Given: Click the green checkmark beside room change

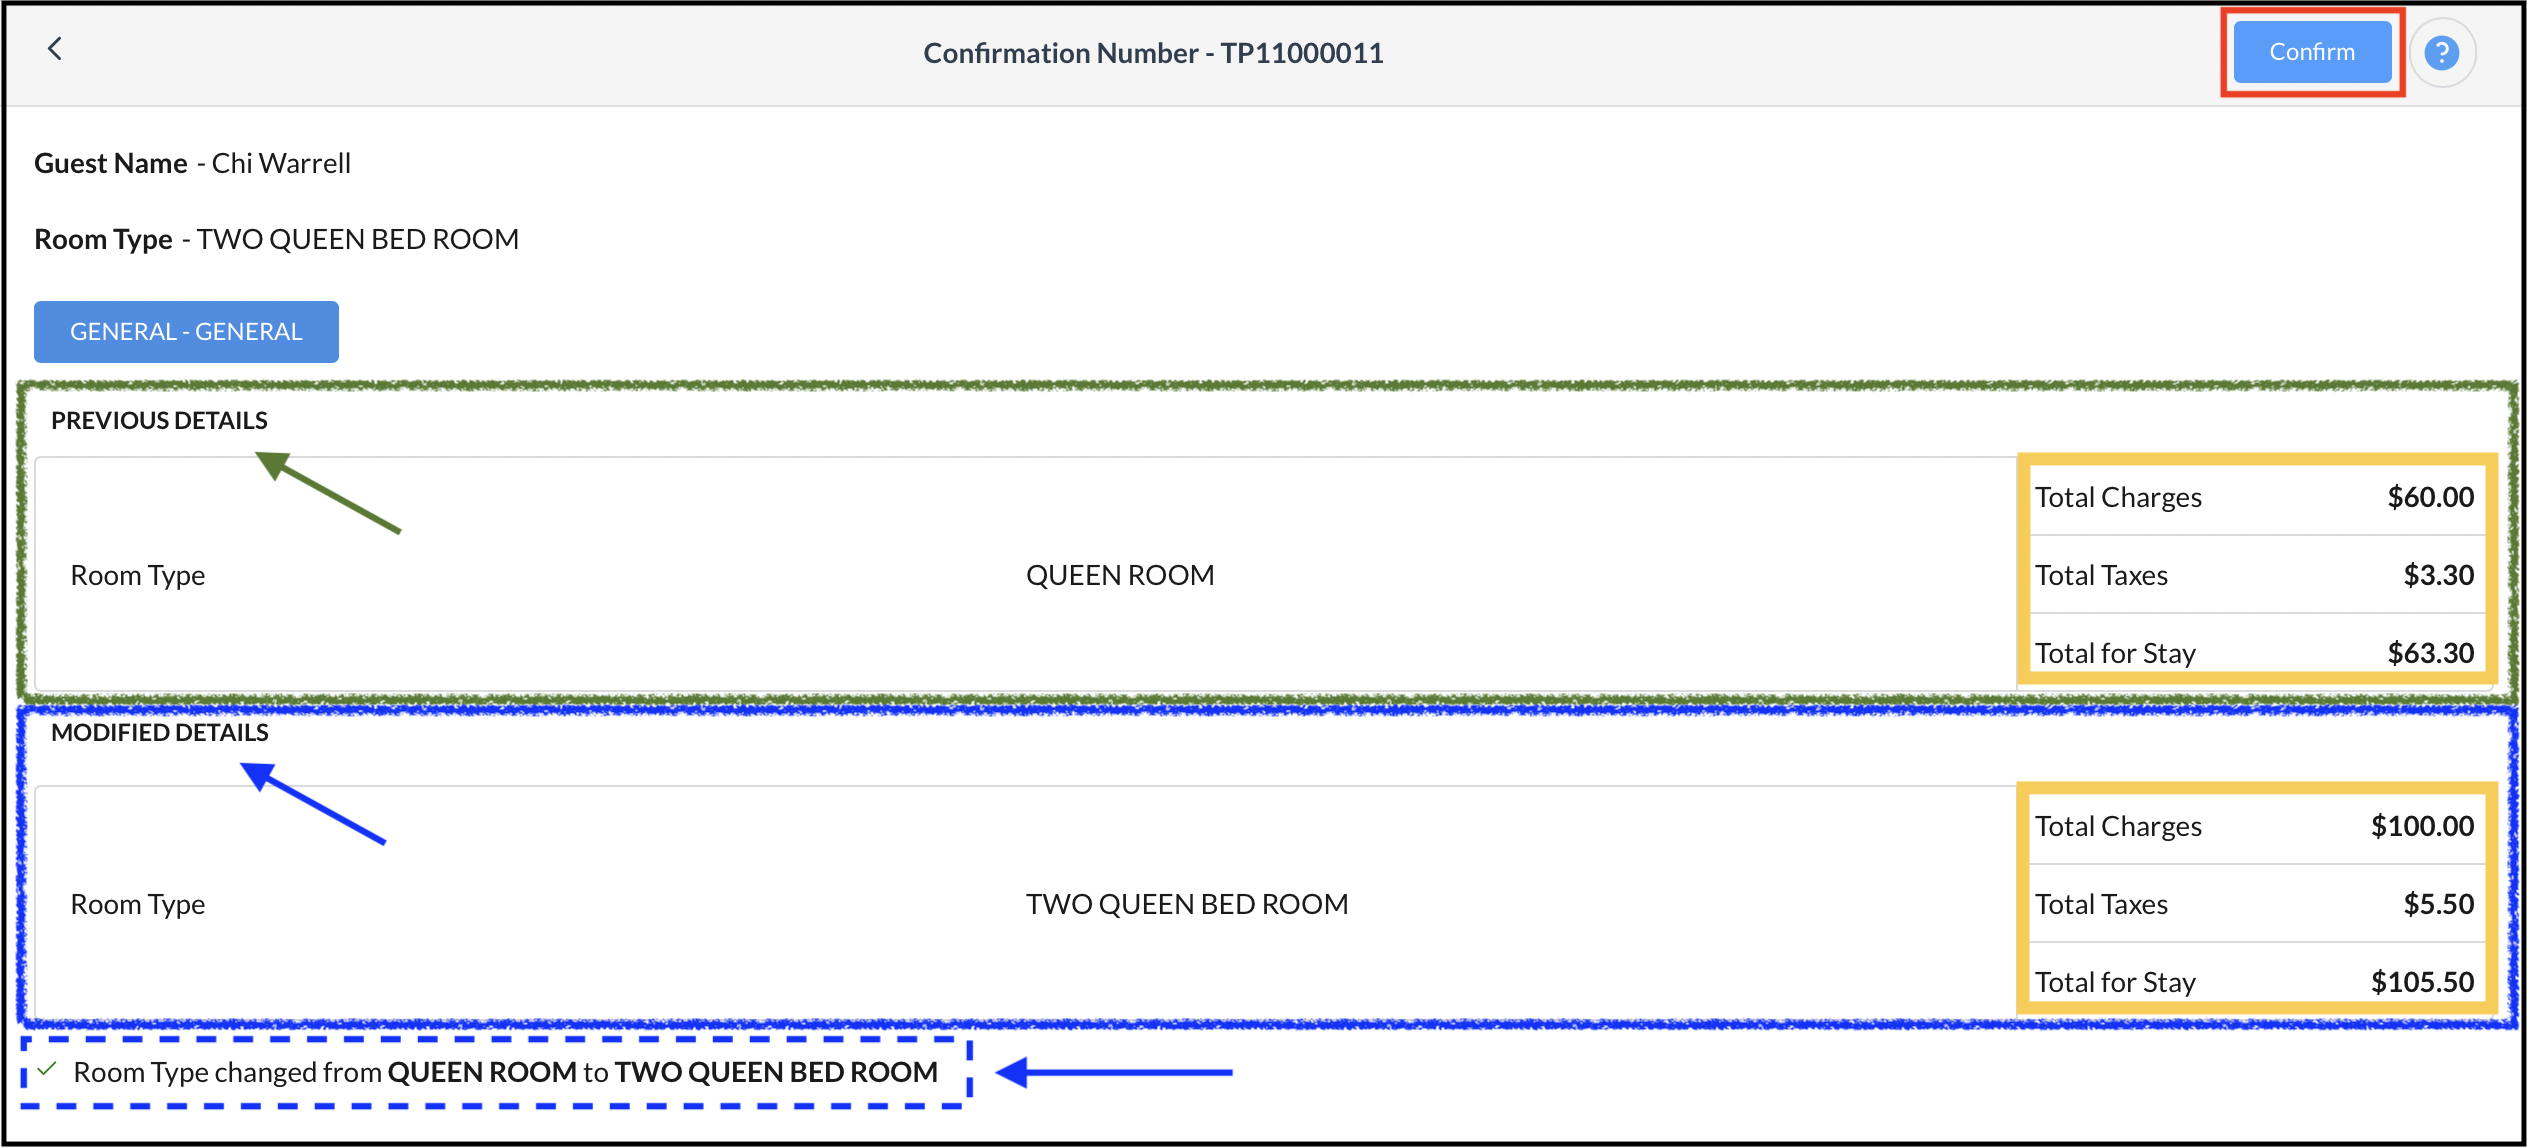Looking at the screenshot, I should pyautogui.click(x=46, y=1070).
